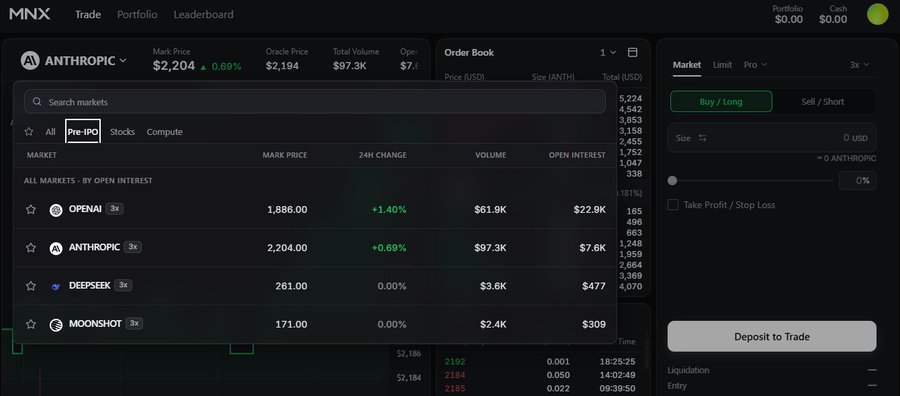Swap size units icon next to Size
The width and height of the screenshot is (900, 396).
(x=703, y=138)
